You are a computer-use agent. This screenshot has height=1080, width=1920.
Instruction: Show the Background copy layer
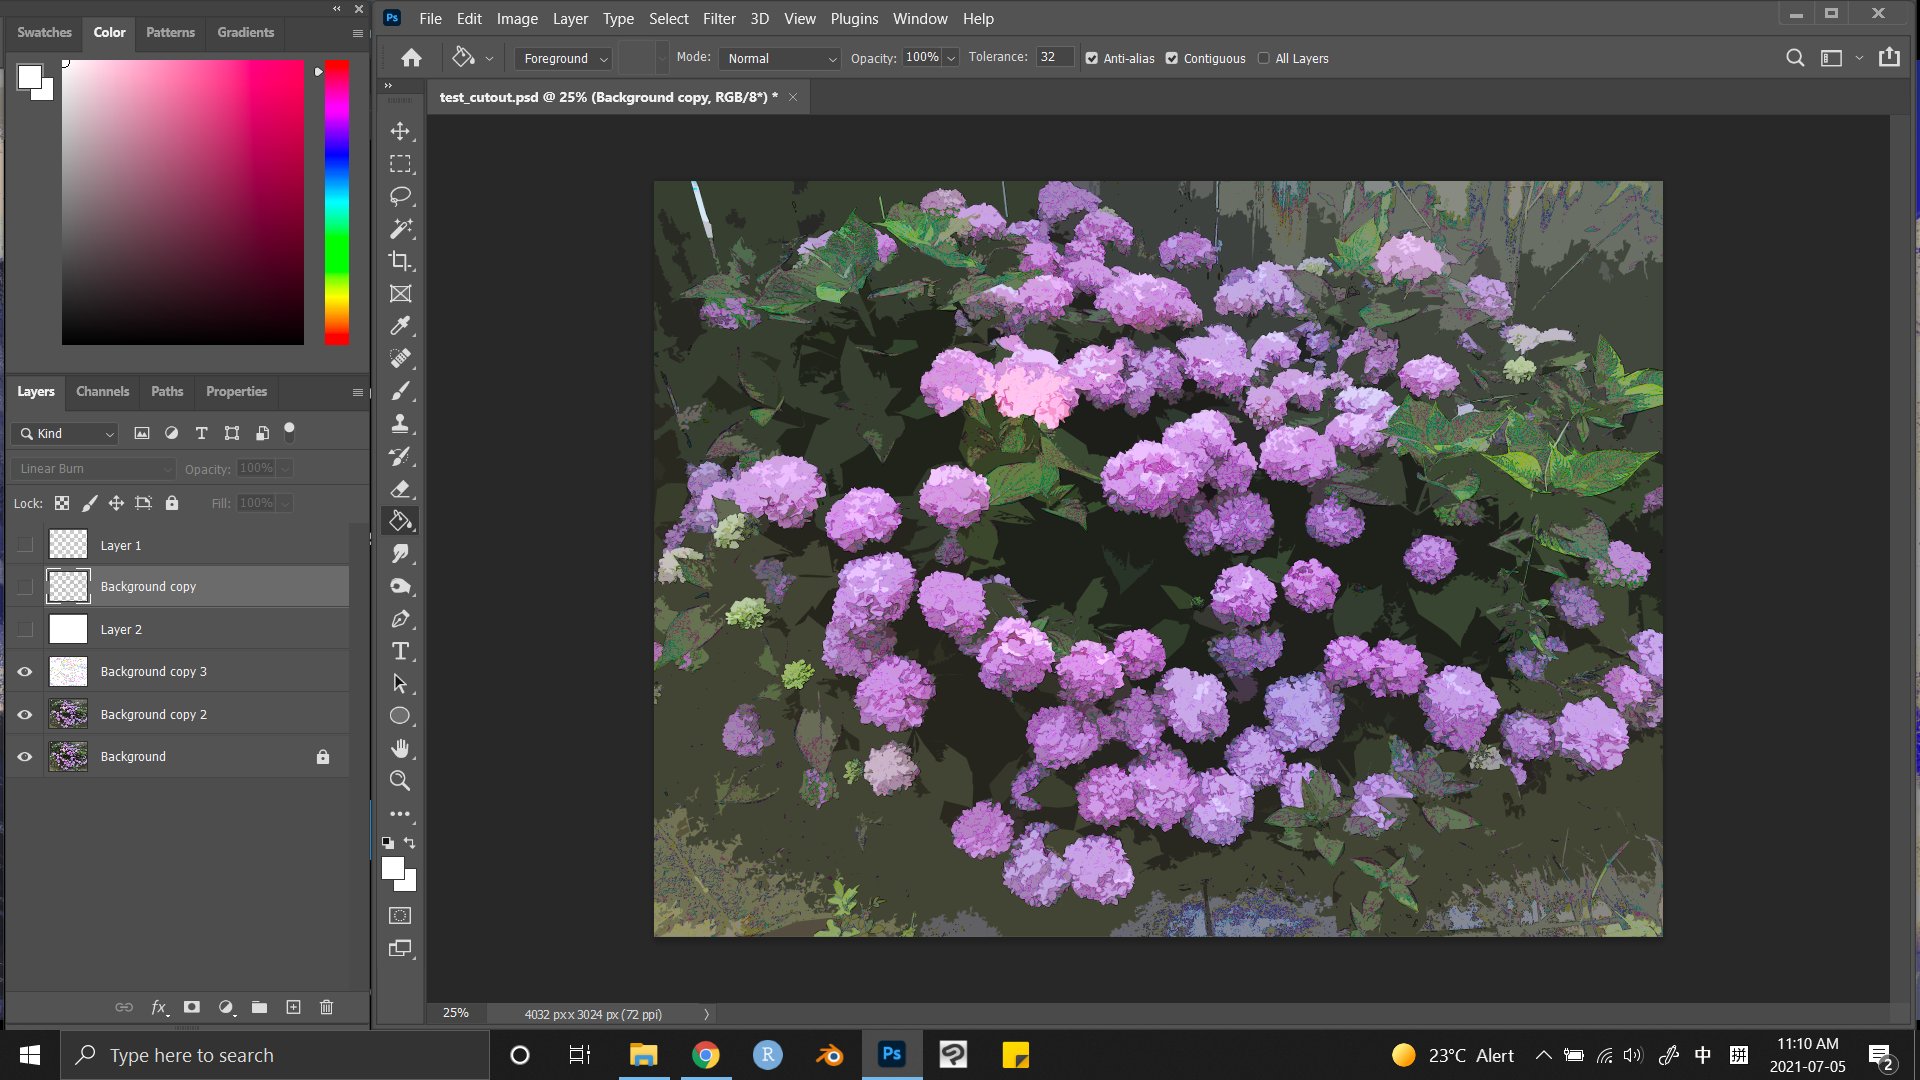25,587
